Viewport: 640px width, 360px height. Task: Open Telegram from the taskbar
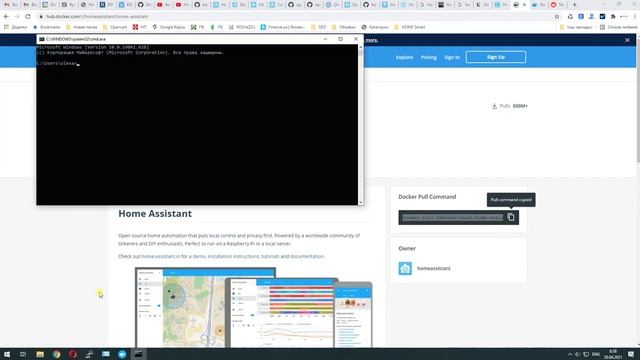coord(122,354)
